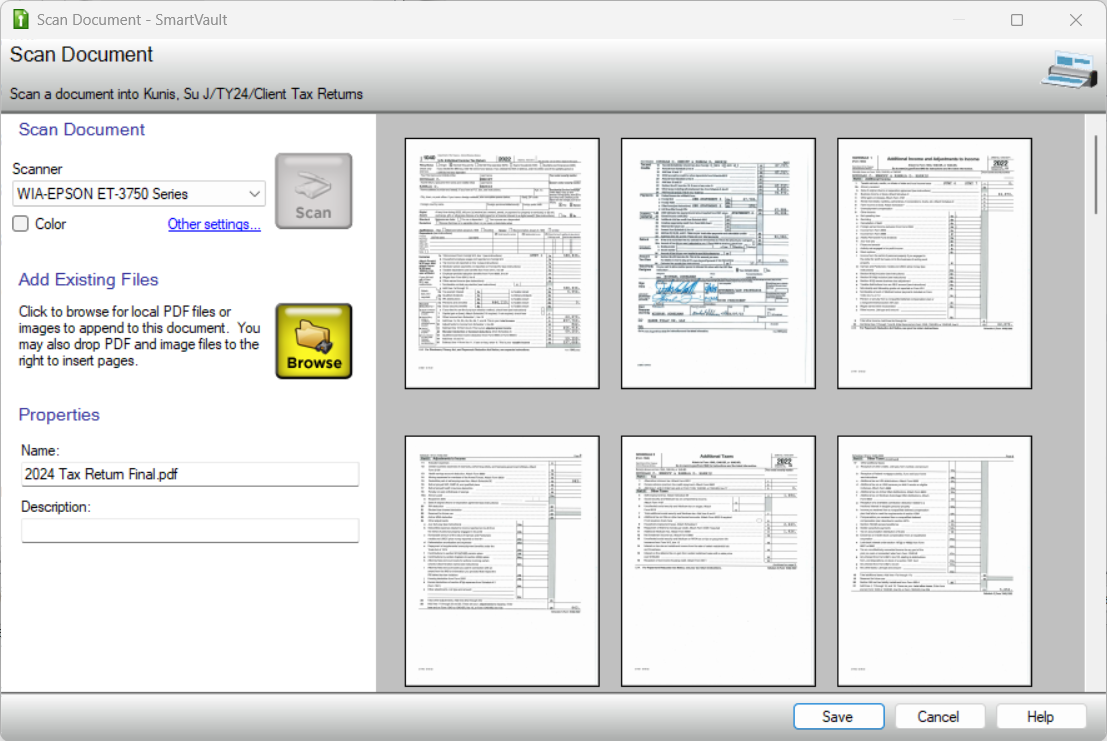This screenshot has width=1107, height=741.
Task: Open the Help dialog
Action: click(x=1040, y=716)
